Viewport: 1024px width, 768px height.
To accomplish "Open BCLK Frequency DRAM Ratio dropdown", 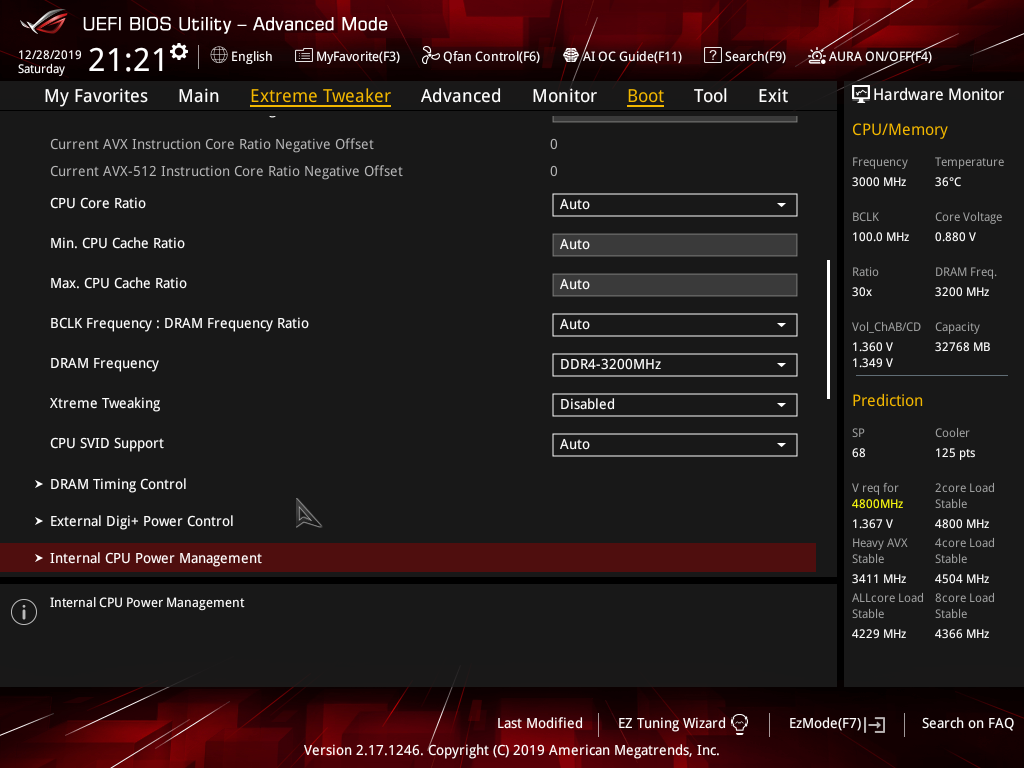I will (x=675, y=325).
